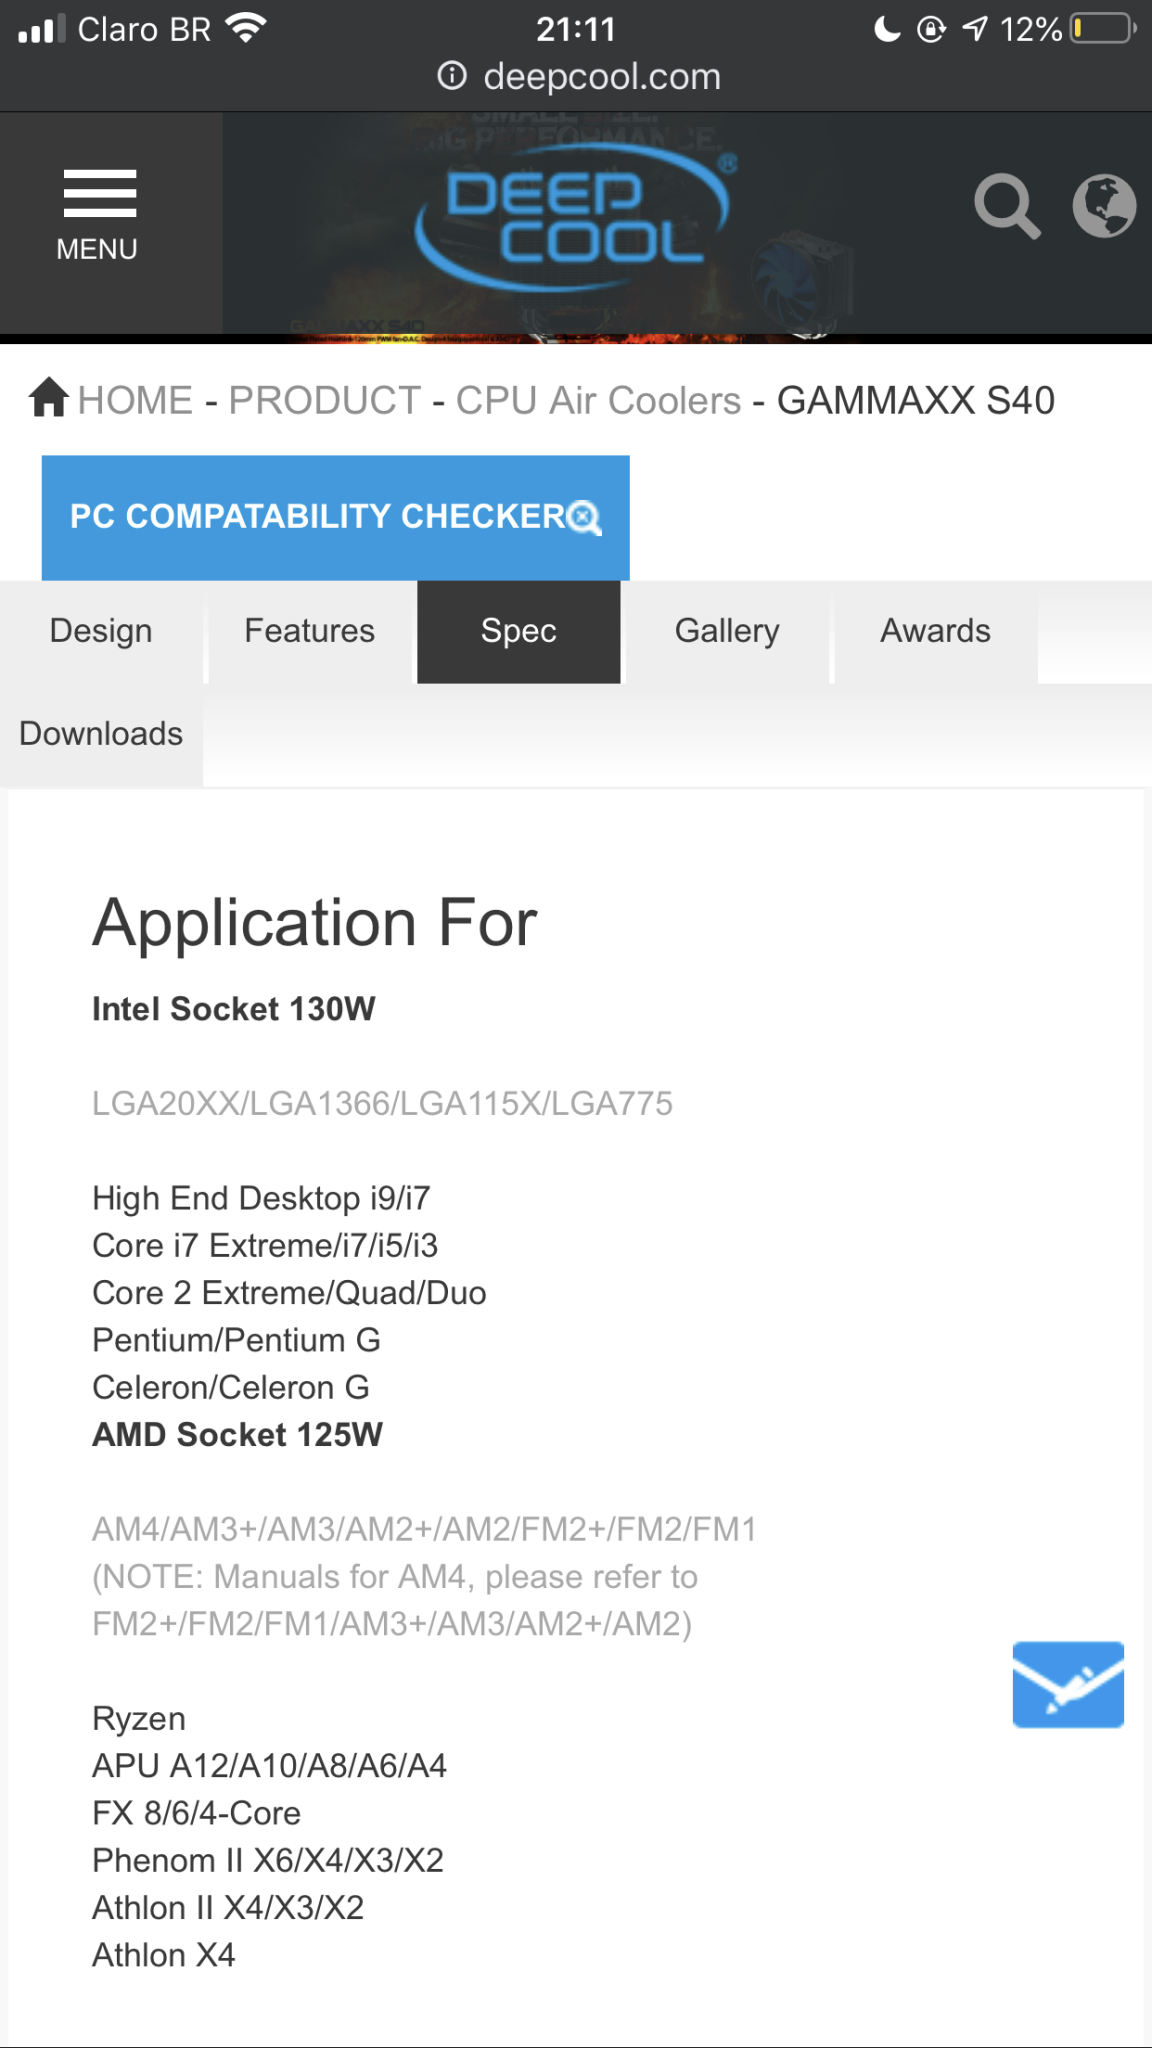
Task: Open CPU Air Coolers breadcrumb link
Action: (598, 401)
